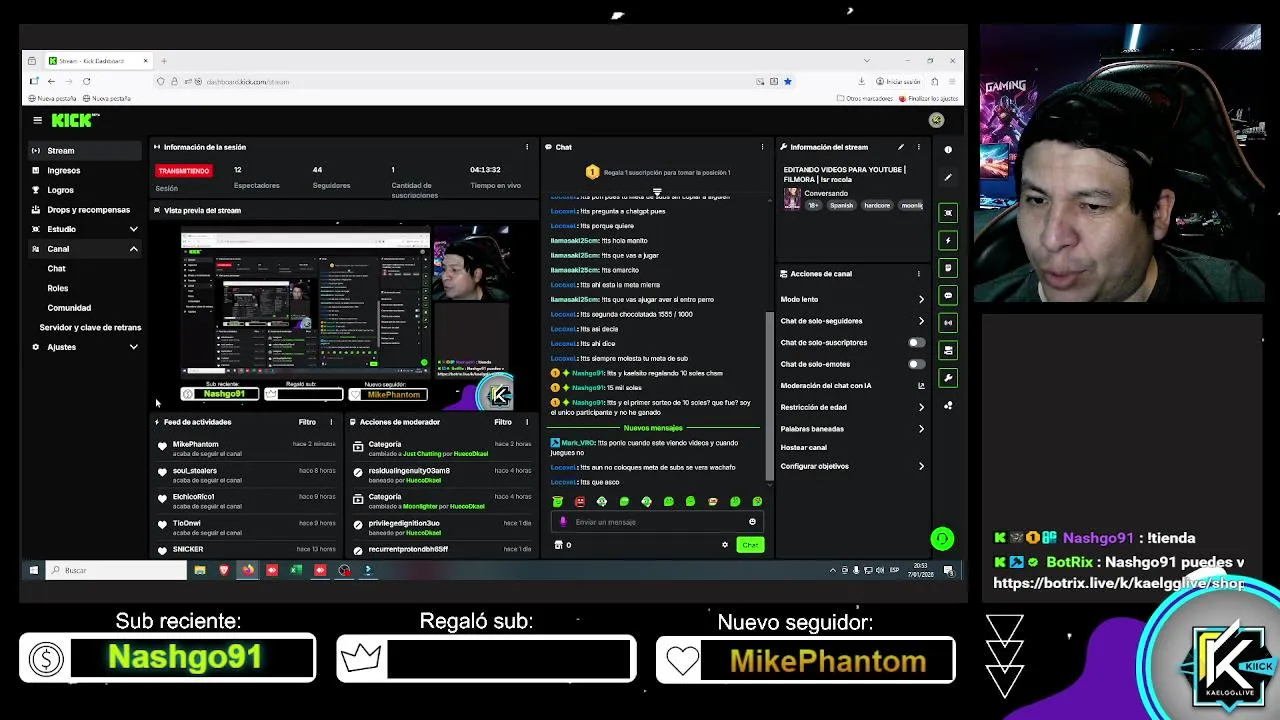
Task: Click the pencil icon in the right sidebar
Action: pos(949,178)
